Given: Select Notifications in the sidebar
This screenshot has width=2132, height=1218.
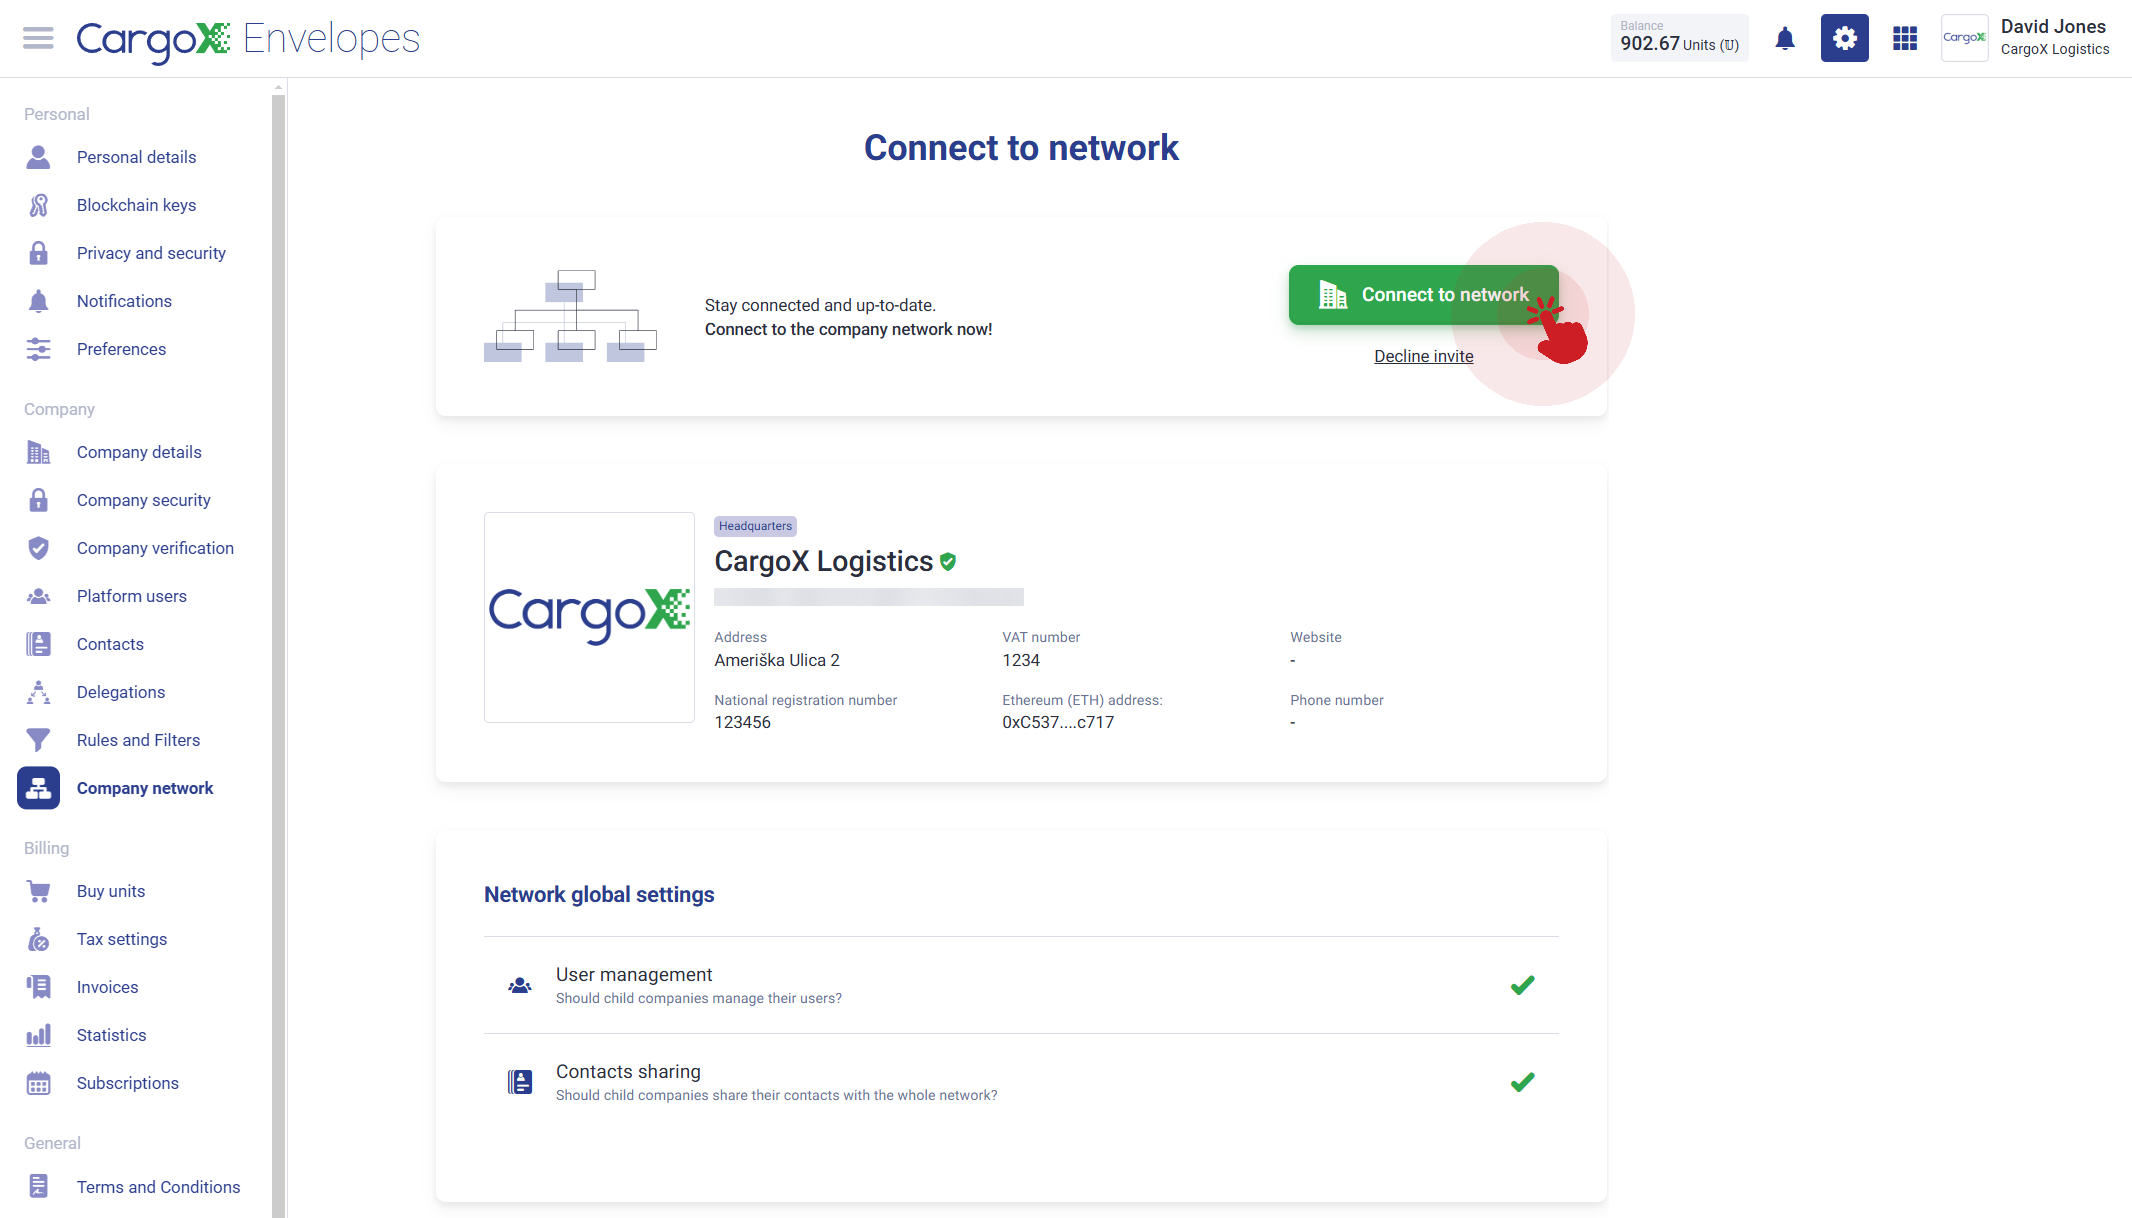Looking at the screenshot, I should [x=124, y=301].
